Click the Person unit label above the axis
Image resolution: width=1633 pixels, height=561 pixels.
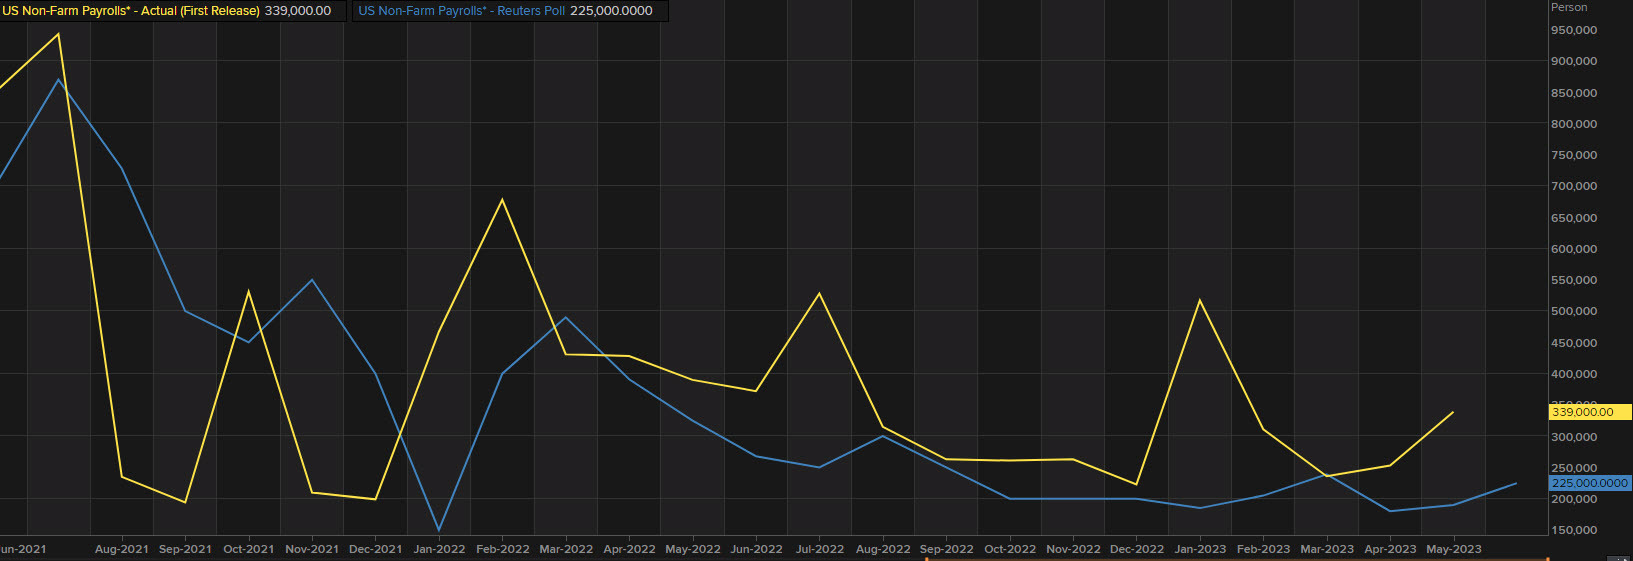1568,7
